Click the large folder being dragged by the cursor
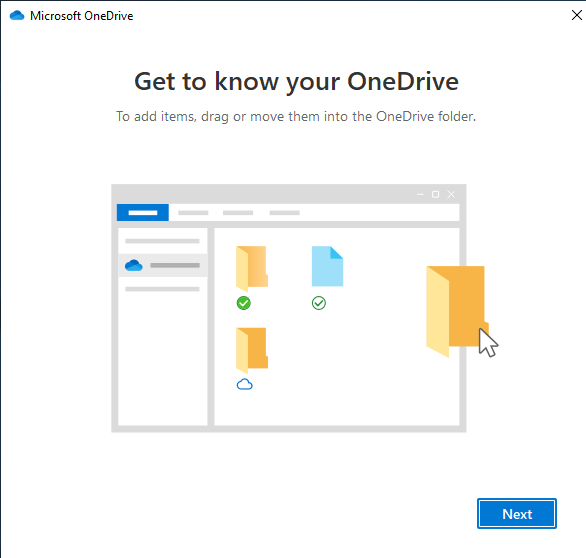 point(456,311)
